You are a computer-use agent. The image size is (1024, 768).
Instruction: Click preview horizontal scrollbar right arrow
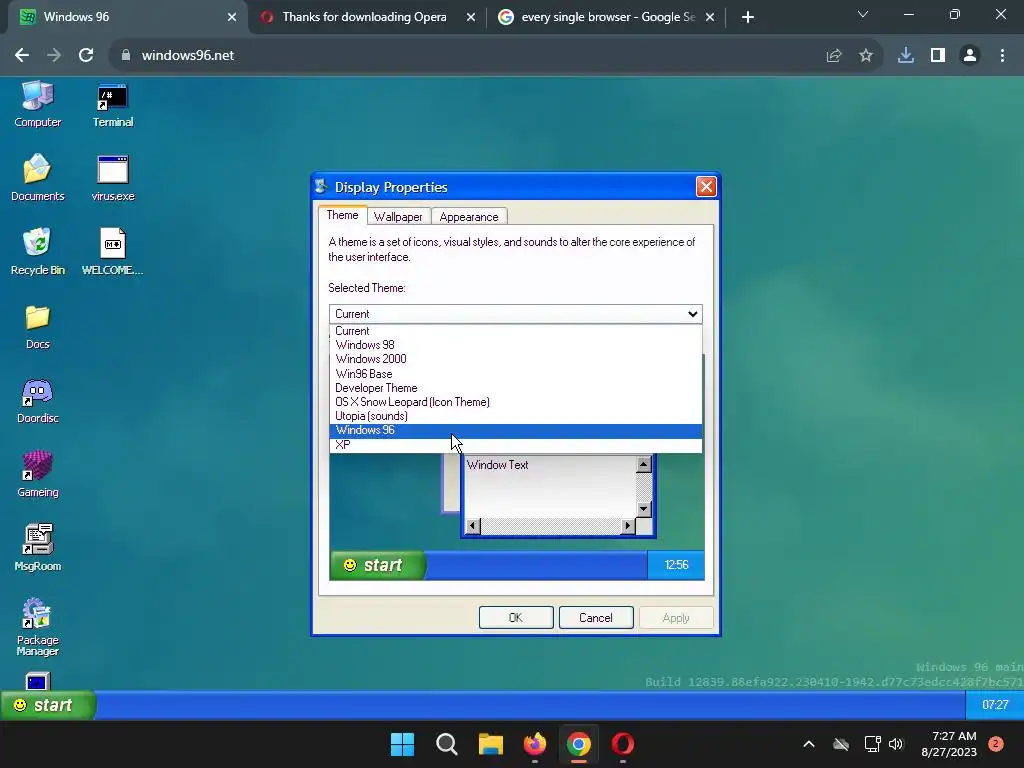(628, 525)
